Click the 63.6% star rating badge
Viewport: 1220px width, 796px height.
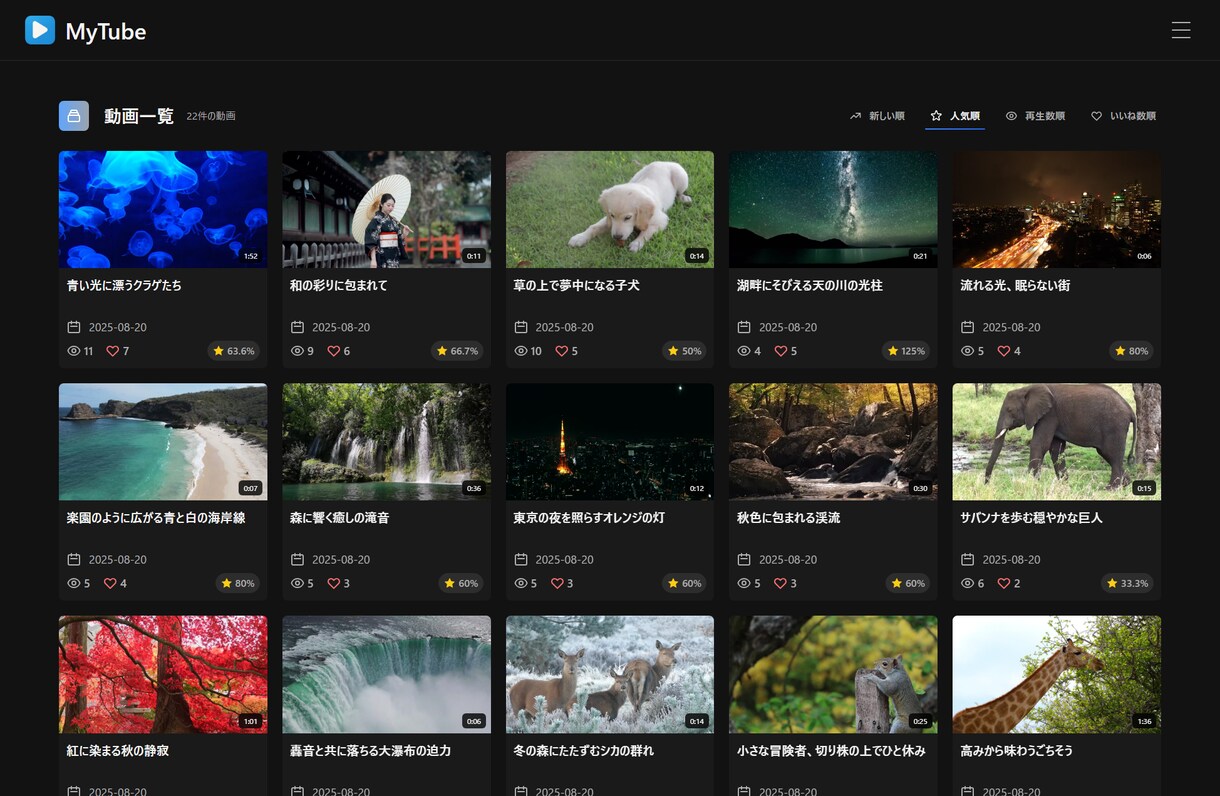coord(234,351)
